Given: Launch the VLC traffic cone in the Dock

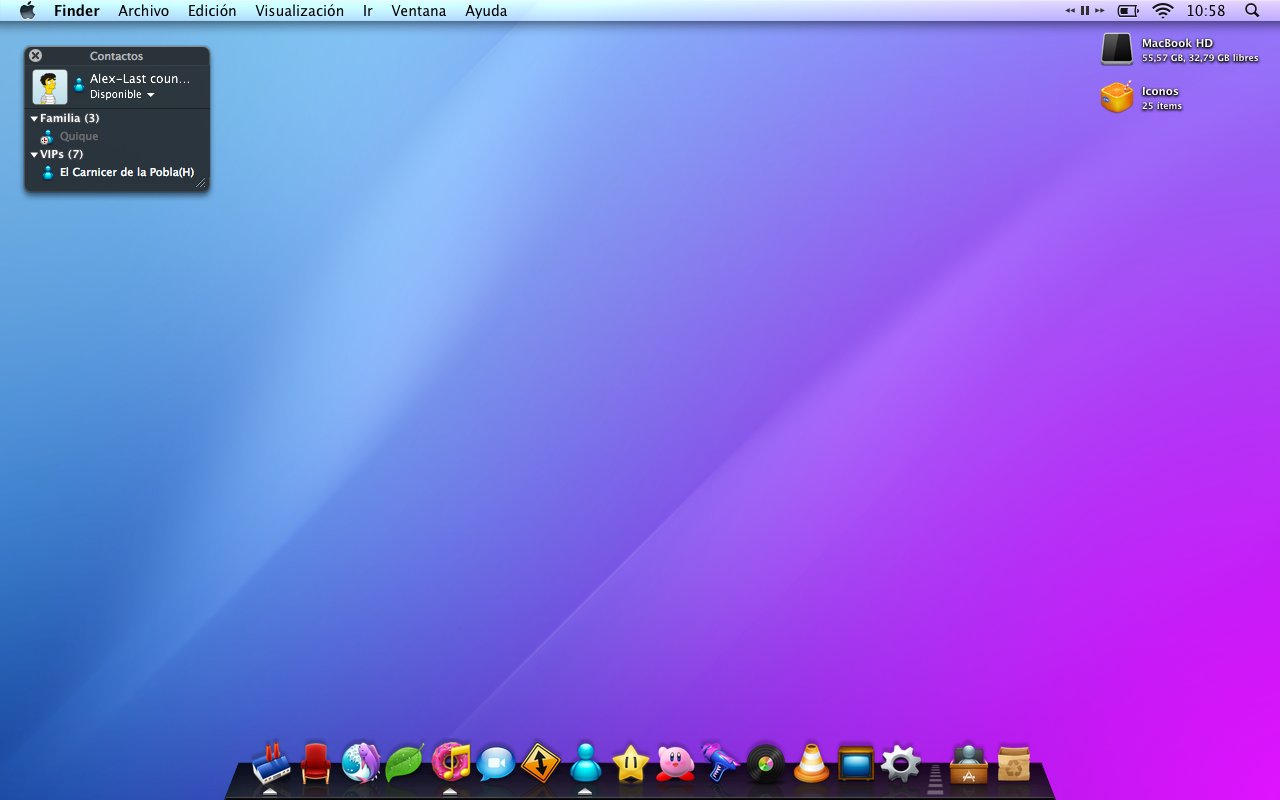Looking at the screenshot, I should pyautogui.click(x=811, y=763).
